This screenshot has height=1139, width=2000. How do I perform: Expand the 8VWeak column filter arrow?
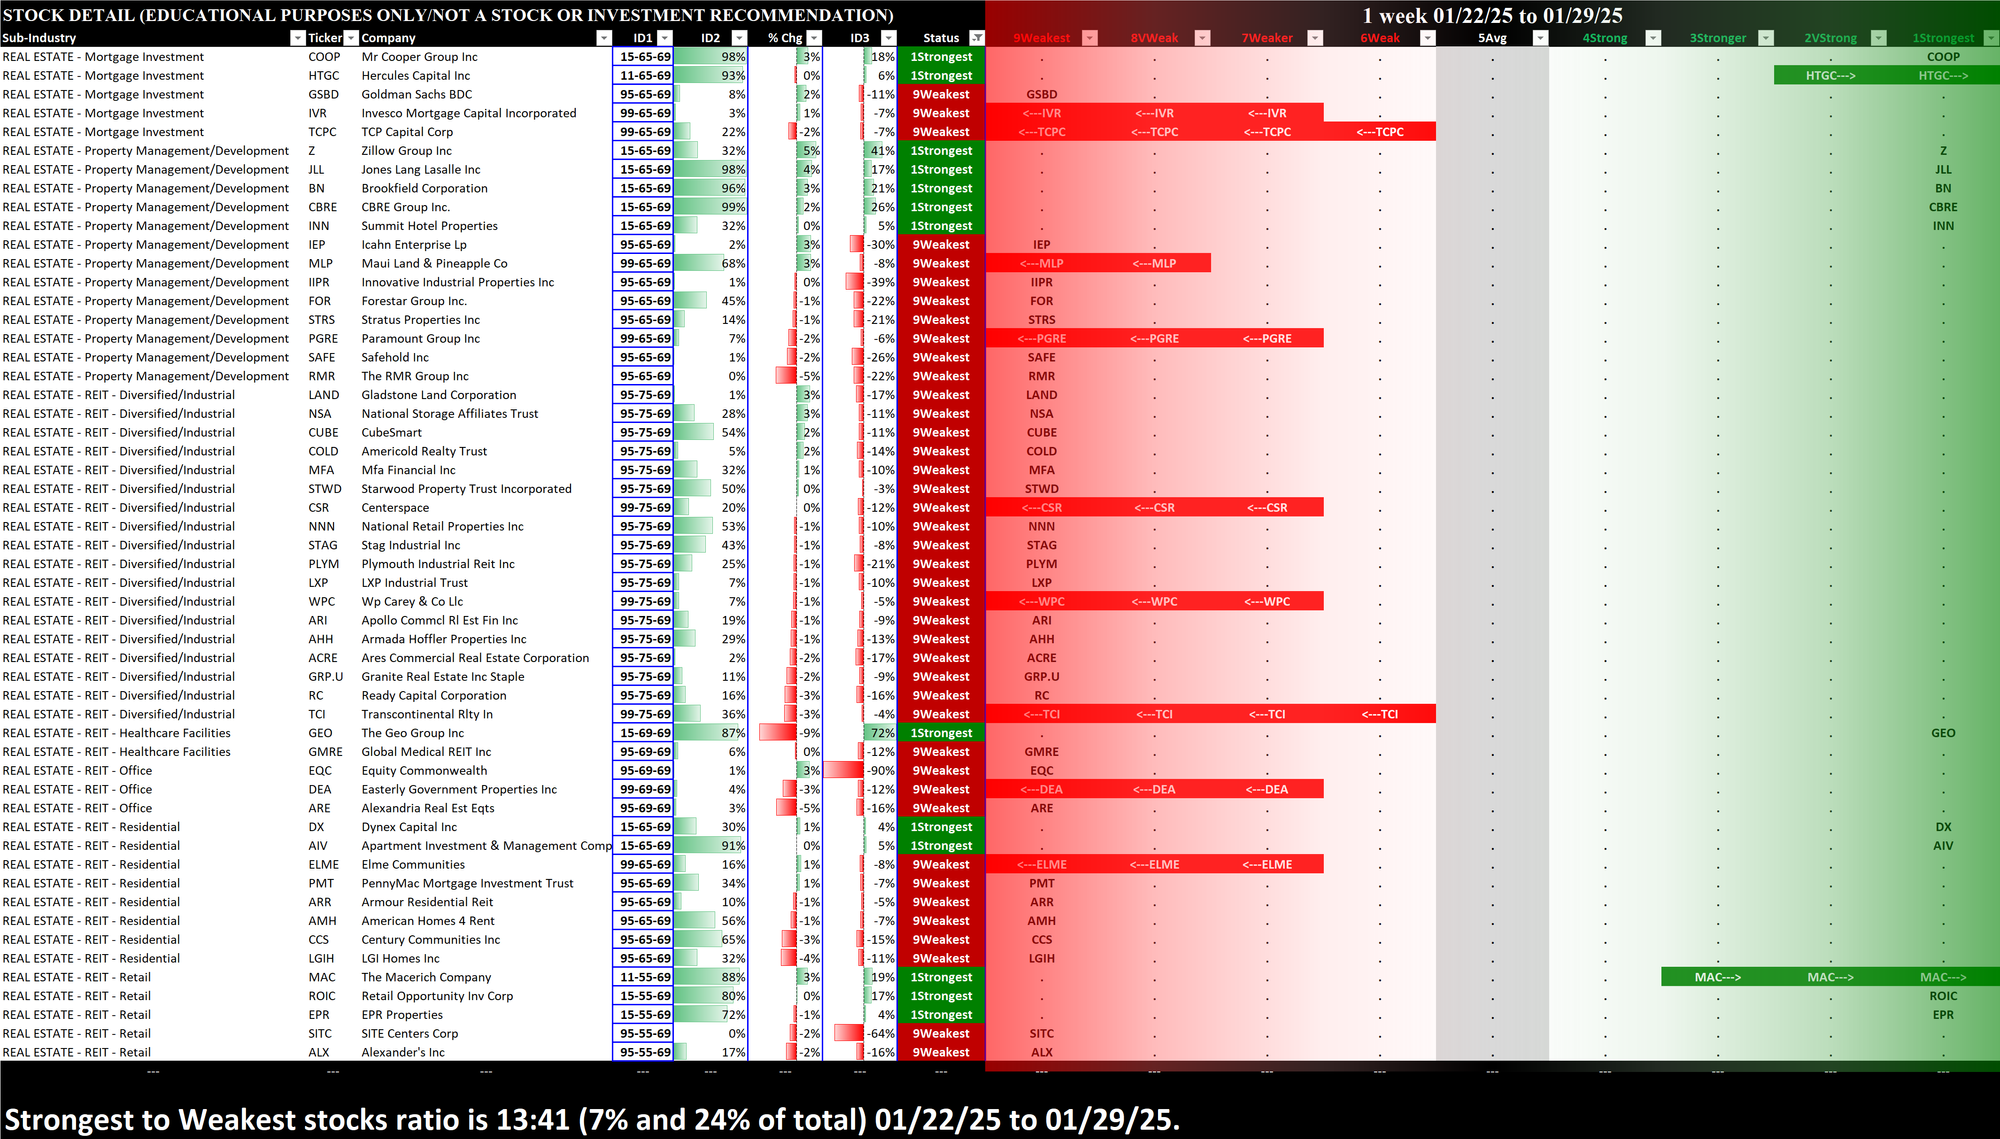tap(1203, 38)
